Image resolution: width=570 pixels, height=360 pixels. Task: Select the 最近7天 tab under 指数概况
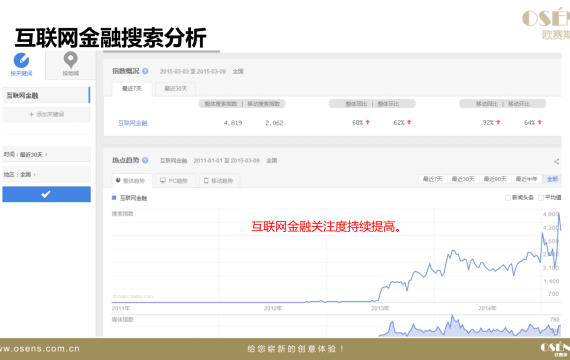click(x=132, y=89)
